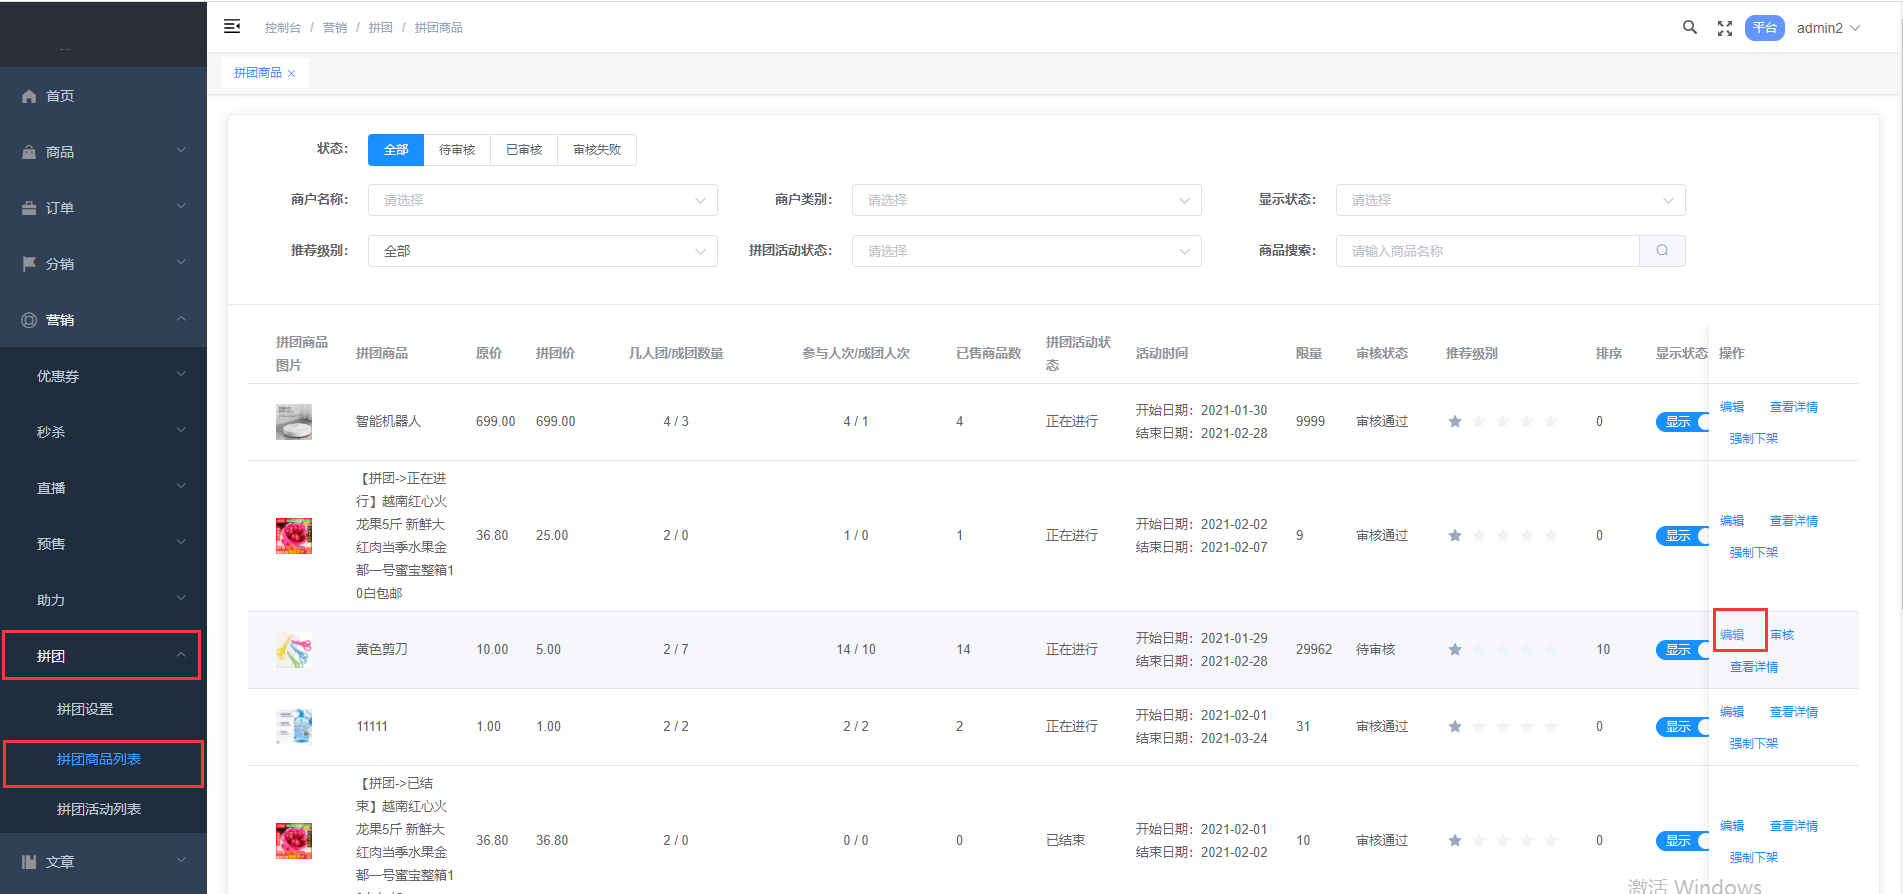1903x894 pixels.
Task: Expand the 显示状态 dropdown
Action: click(x=1509, y=200)
